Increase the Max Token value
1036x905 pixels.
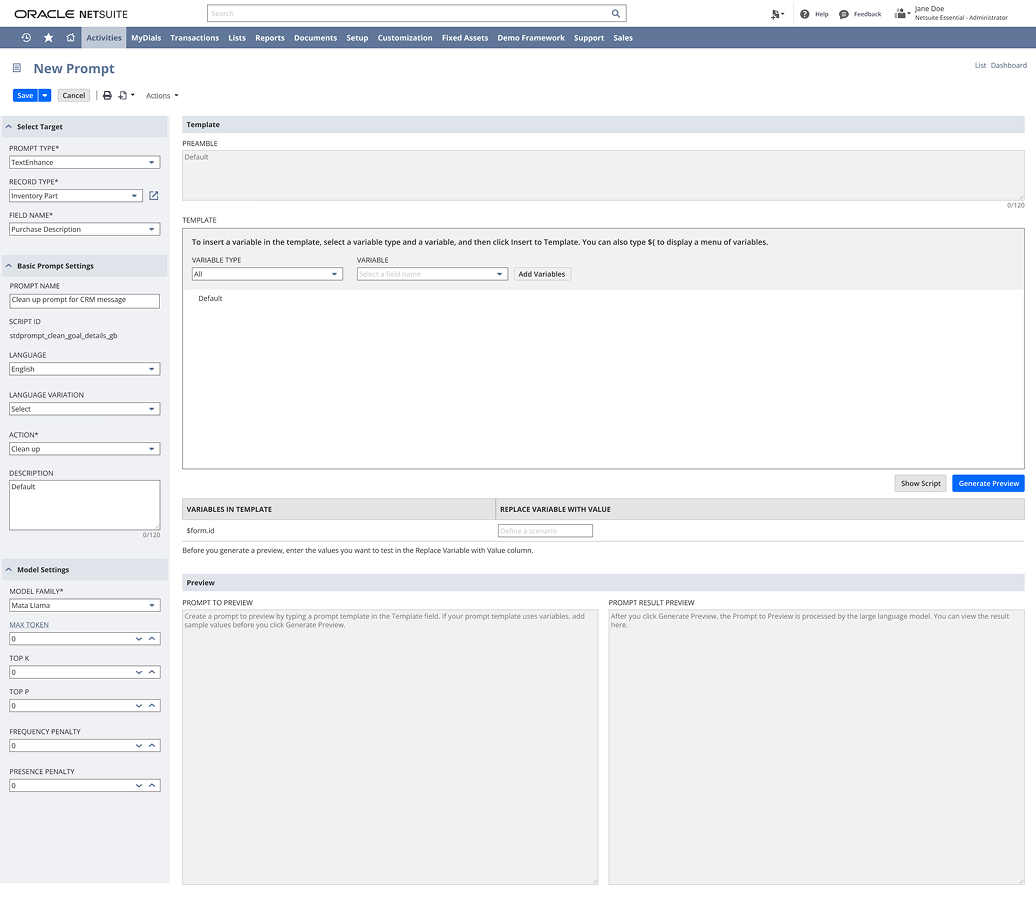point(152,639)
